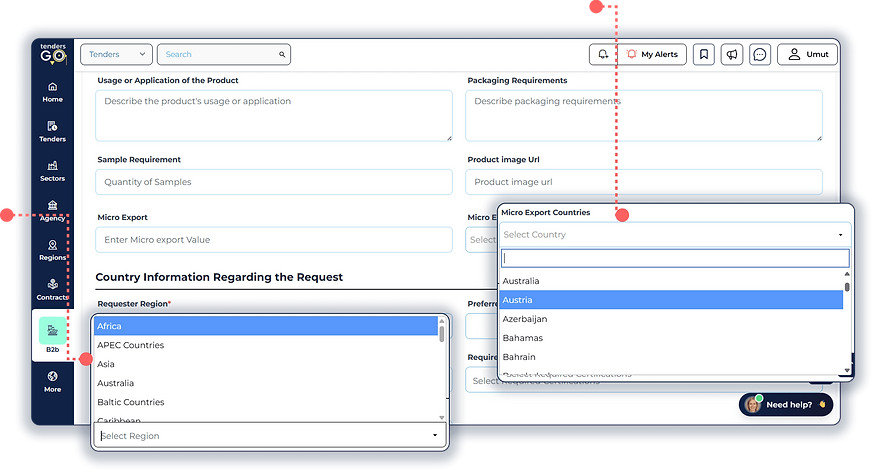Image resolution: width=874 pixels, height=472 pixels.
Task: Open the Regions sidebar section
Action: click(52, 251)
